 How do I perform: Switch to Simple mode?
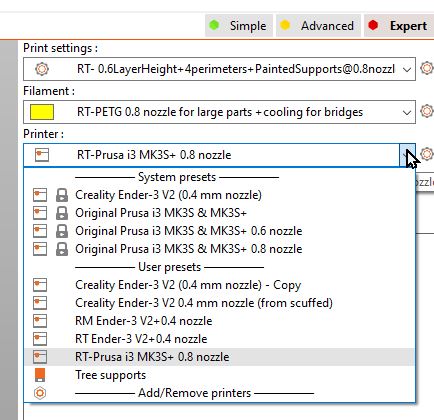coord(239,26)
